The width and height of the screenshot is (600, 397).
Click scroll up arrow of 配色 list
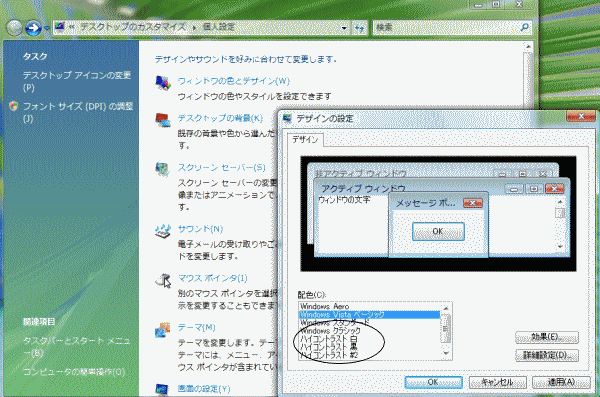(446, 307)
